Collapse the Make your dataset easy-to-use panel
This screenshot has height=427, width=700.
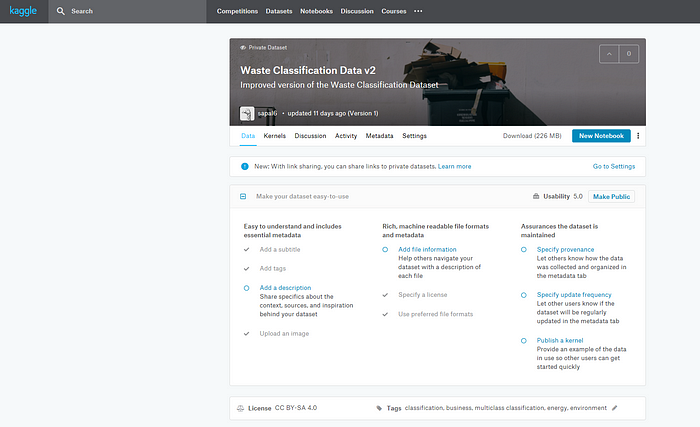243,197
